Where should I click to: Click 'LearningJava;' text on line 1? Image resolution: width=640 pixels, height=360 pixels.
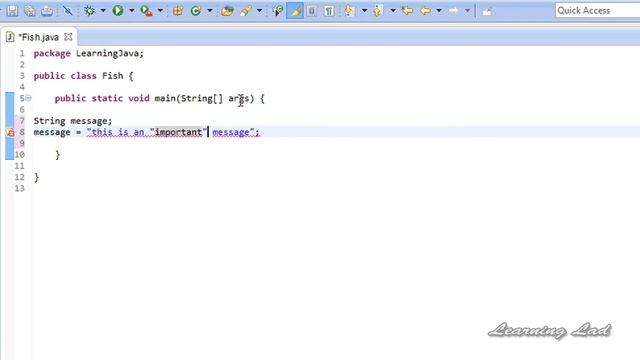(x=110, y=53)
